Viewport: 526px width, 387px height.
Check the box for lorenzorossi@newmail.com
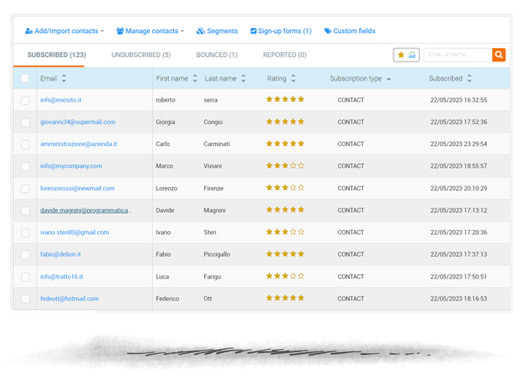pyautogui.click(x=25, y=188)
